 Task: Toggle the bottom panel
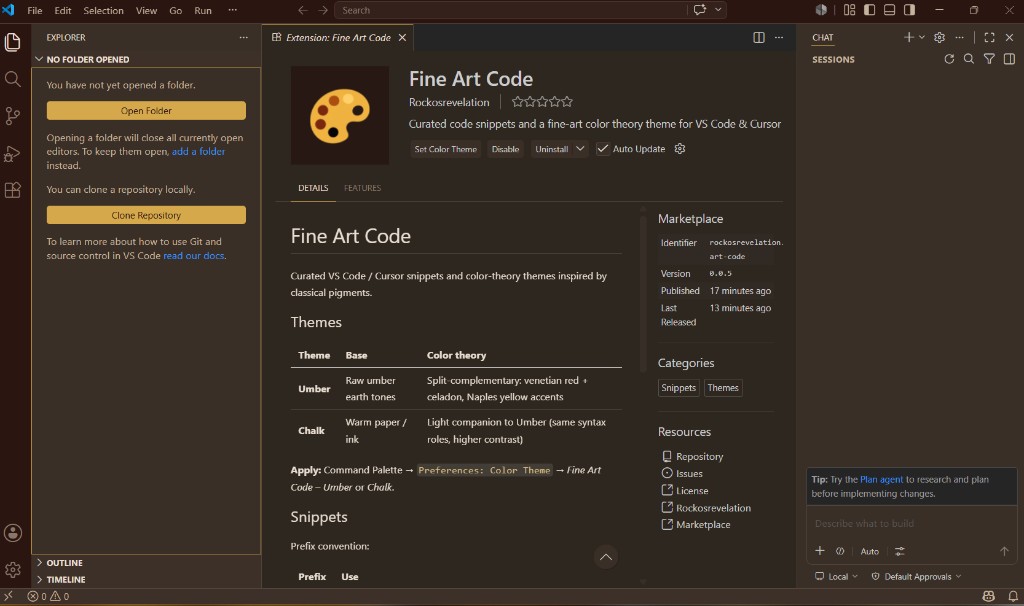pyautogui.click(x=889, y=10)
